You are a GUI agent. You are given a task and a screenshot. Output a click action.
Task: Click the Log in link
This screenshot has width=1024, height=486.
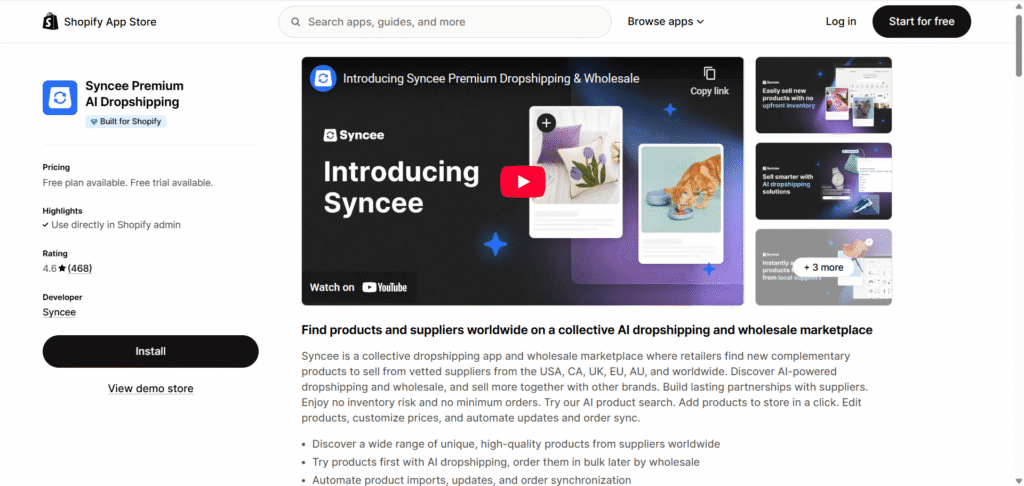pos(841,22)
